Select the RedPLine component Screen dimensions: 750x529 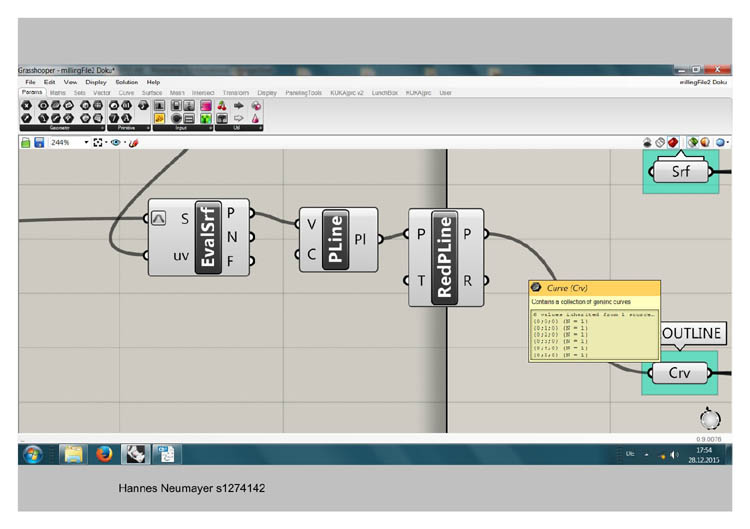[444, 257]
